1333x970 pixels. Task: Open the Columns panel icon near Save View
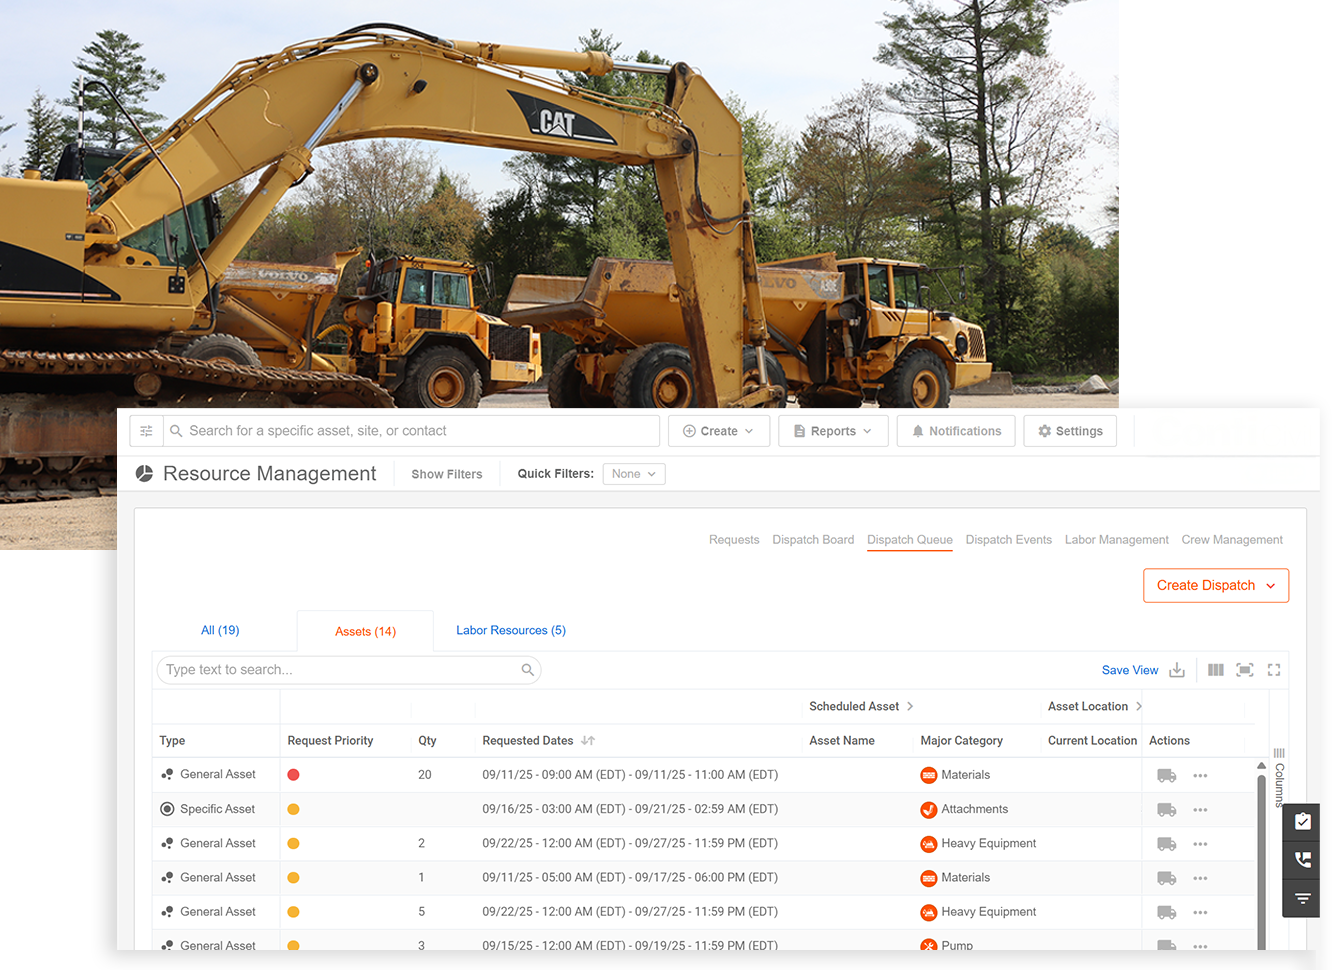[1215, 669]
